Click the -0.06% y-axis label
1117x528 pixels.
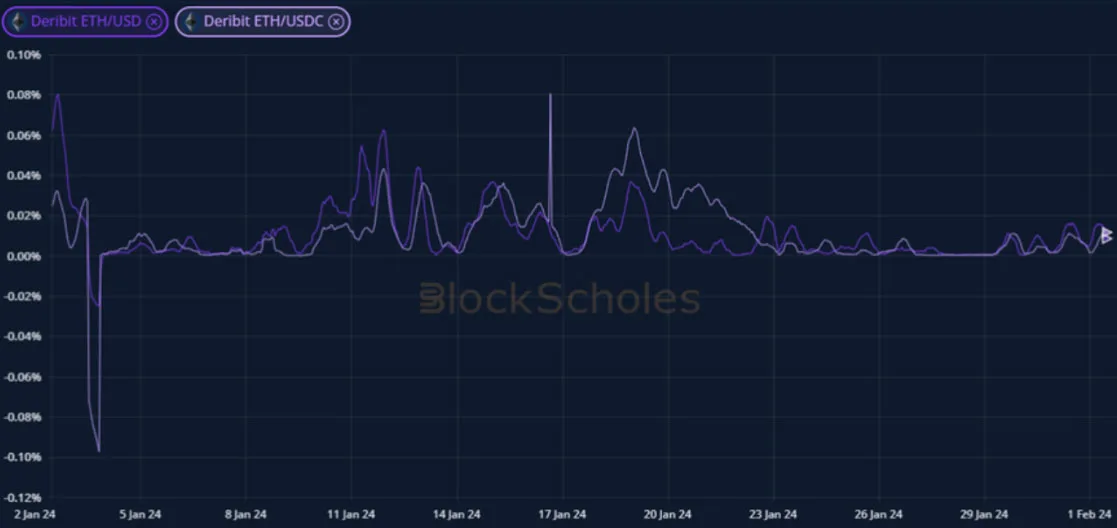[23, 377]
